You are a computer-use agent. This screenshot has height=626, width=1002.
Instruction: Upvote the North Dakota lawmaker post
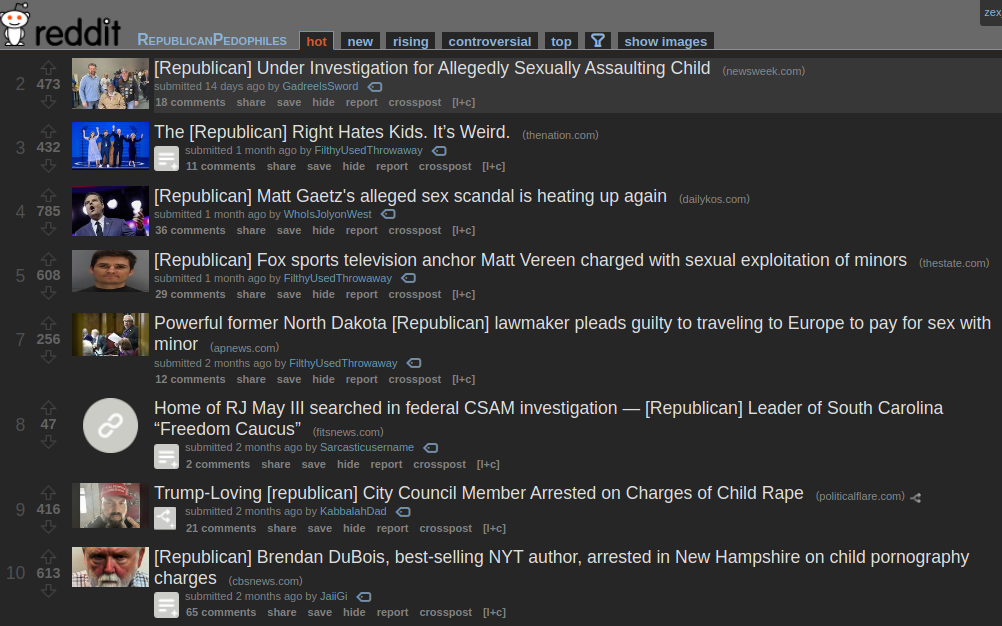[49, 323]
